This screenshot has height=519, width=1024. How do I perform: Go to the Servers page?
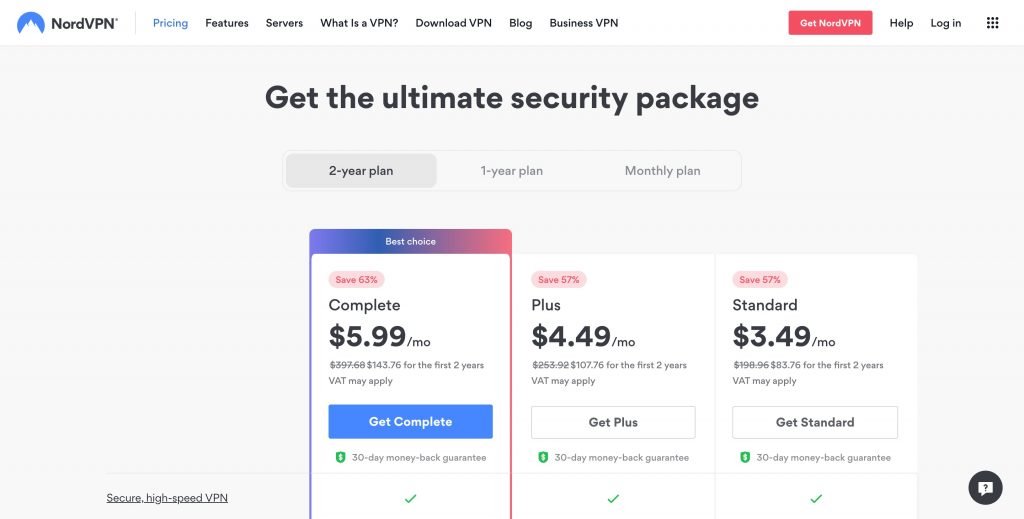[284, 23]
